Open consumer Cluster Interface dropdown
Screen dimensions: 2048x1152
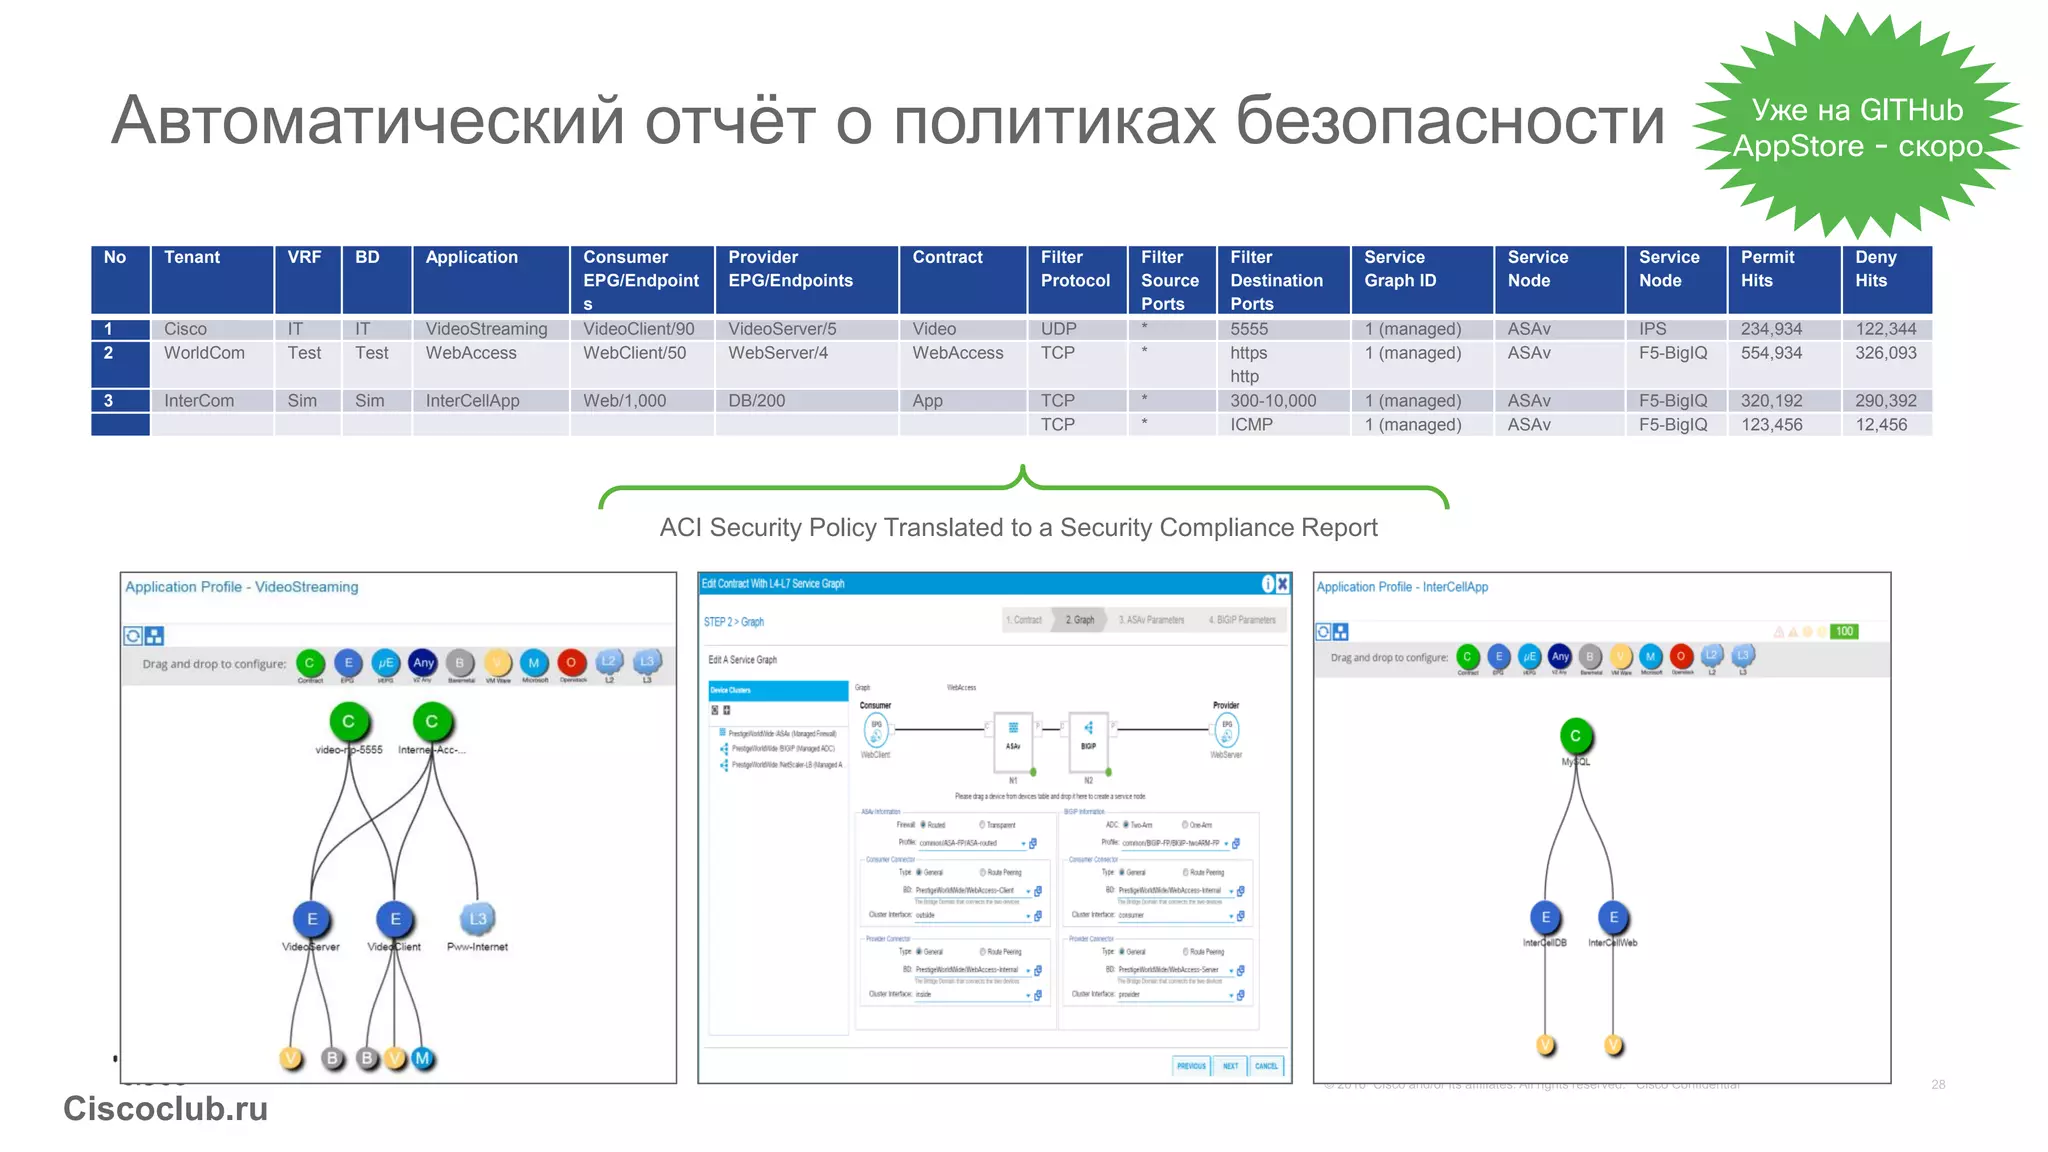pyautogui.click(x=1231, y=916)
